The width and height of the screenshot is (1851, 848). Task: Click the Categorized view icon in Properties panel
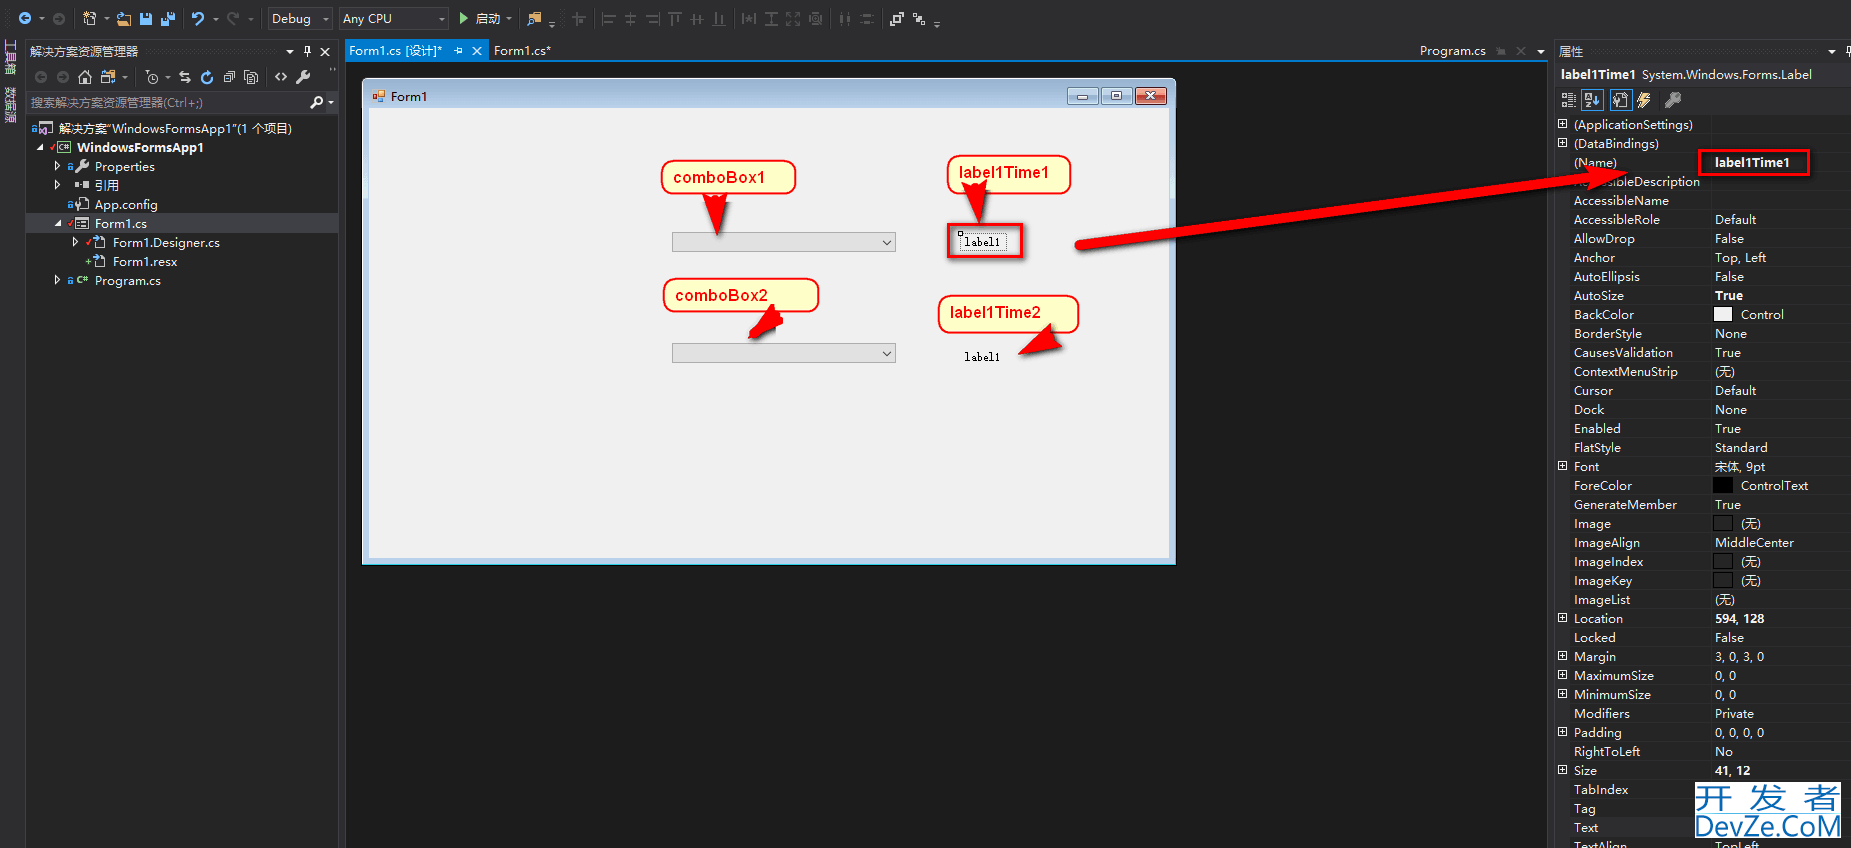click(1569, 100)
